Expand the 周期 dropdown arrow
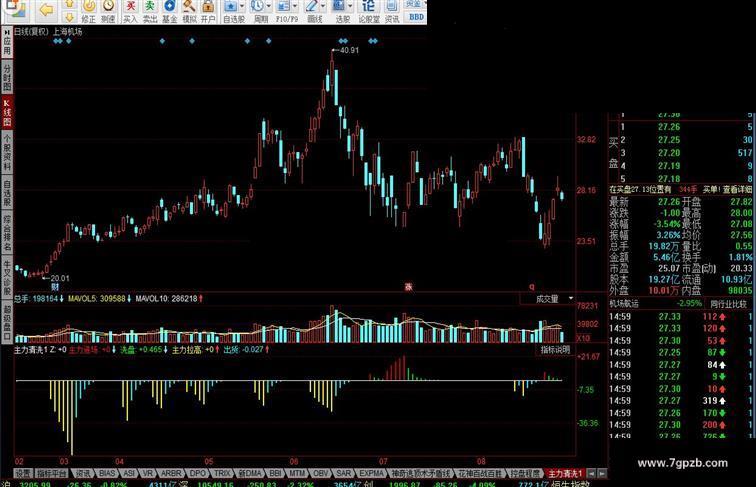The height and width of the screenshot is (487, 756). click(x=268, y=6)
